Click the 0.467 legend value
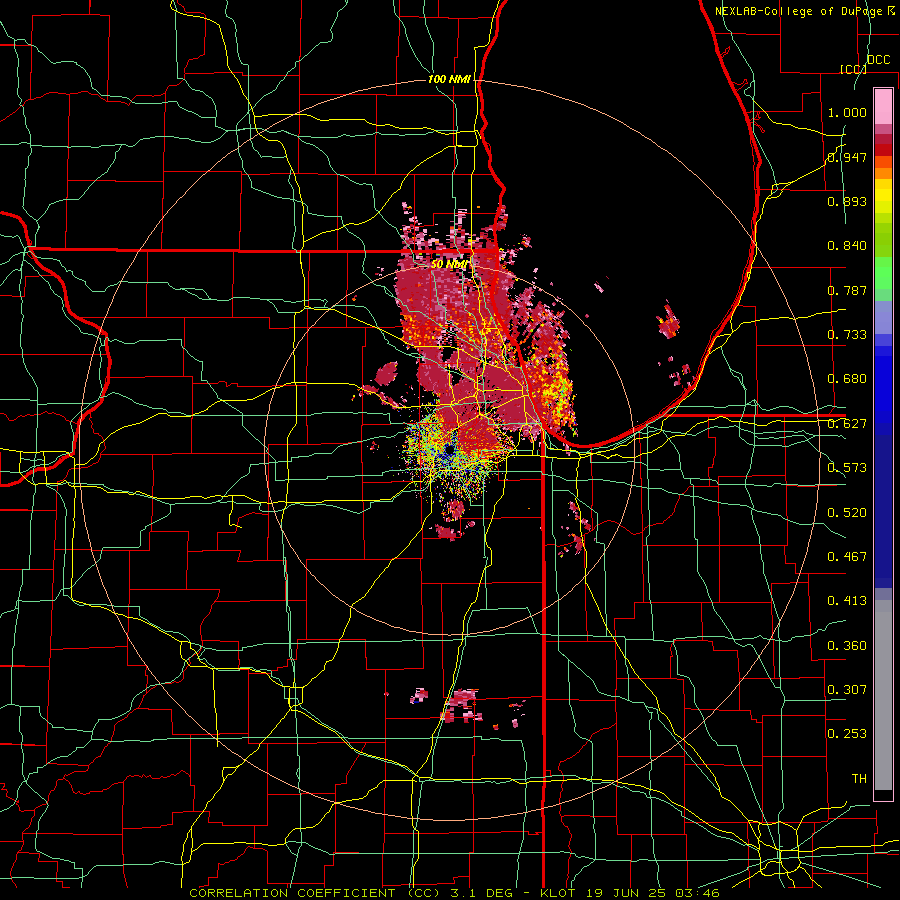 [x=847, y=557]
